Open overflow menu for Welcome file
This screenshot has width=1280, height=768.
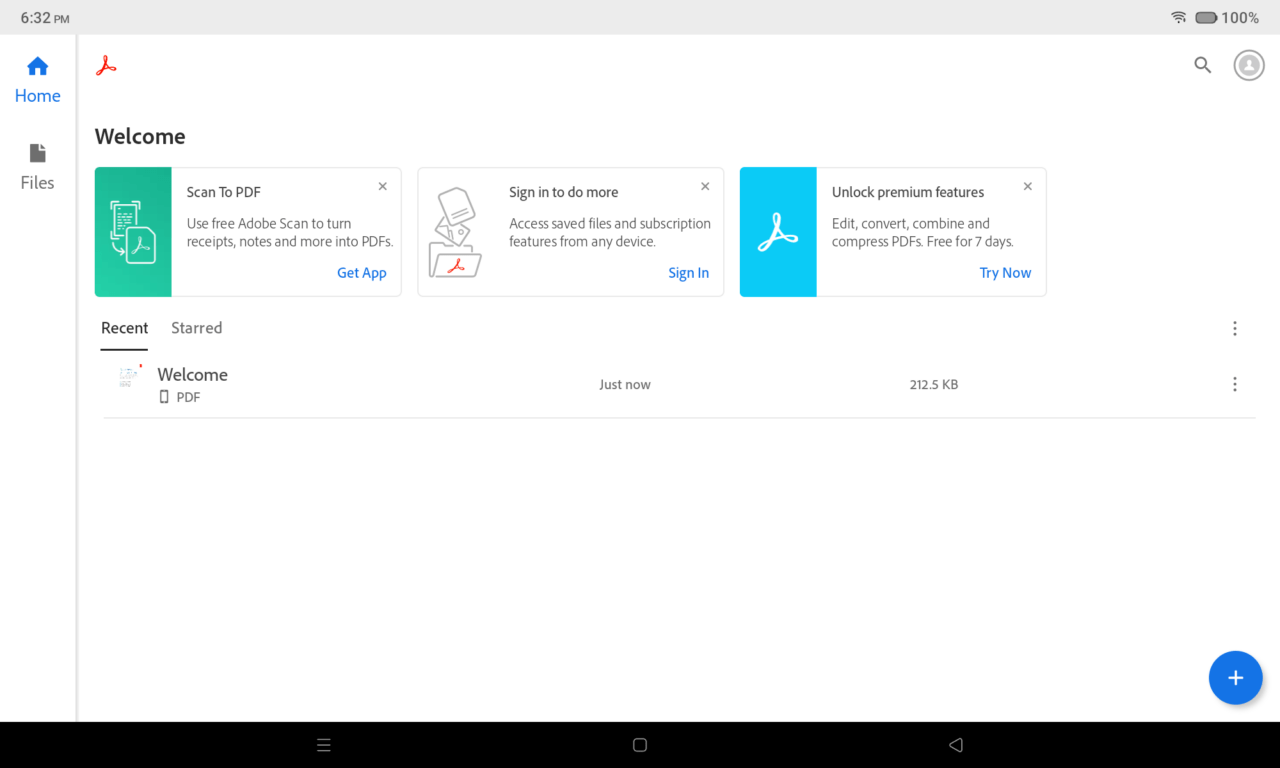tap(1234, 384)
